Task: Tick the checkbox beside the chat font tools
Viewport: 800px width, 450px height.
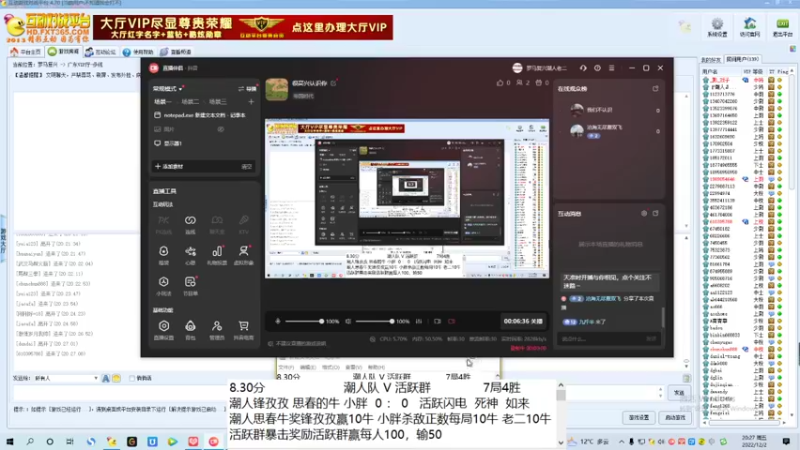Action: point(132,378)
